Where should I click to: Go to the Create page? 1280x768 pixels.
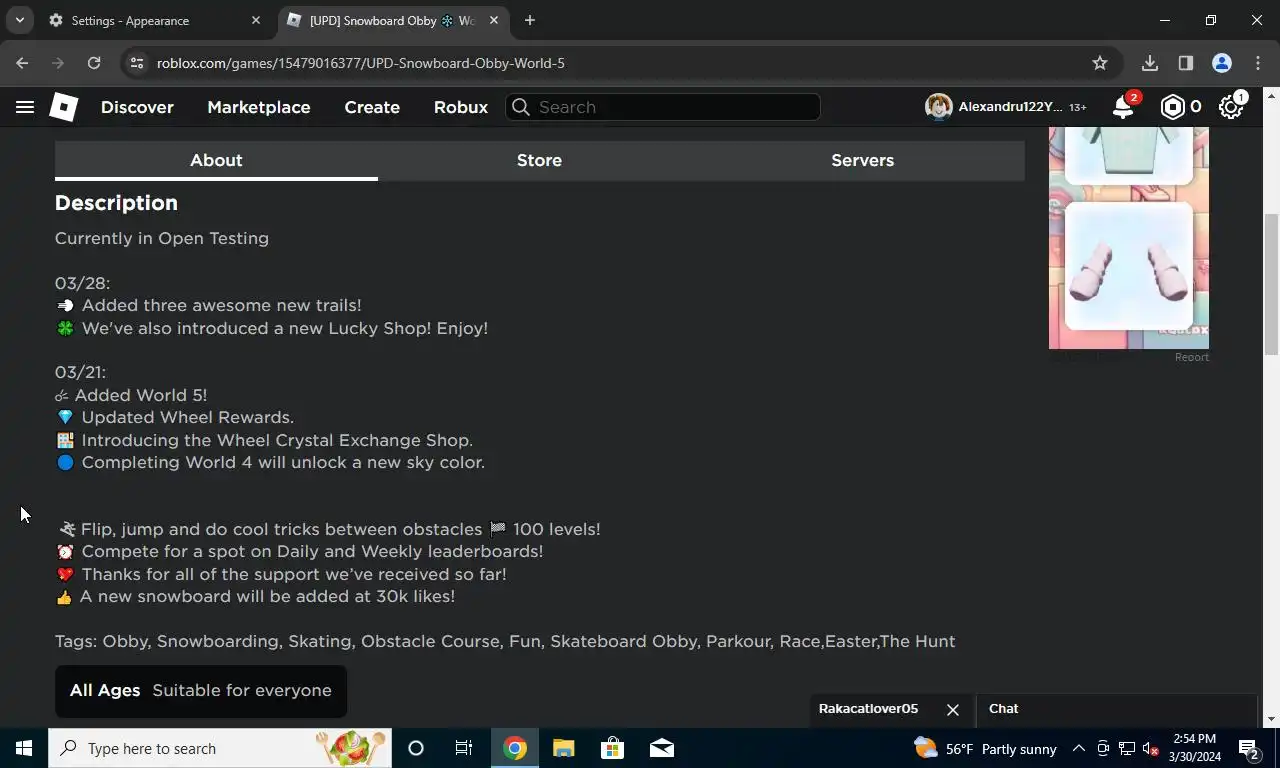pos(372,107)
